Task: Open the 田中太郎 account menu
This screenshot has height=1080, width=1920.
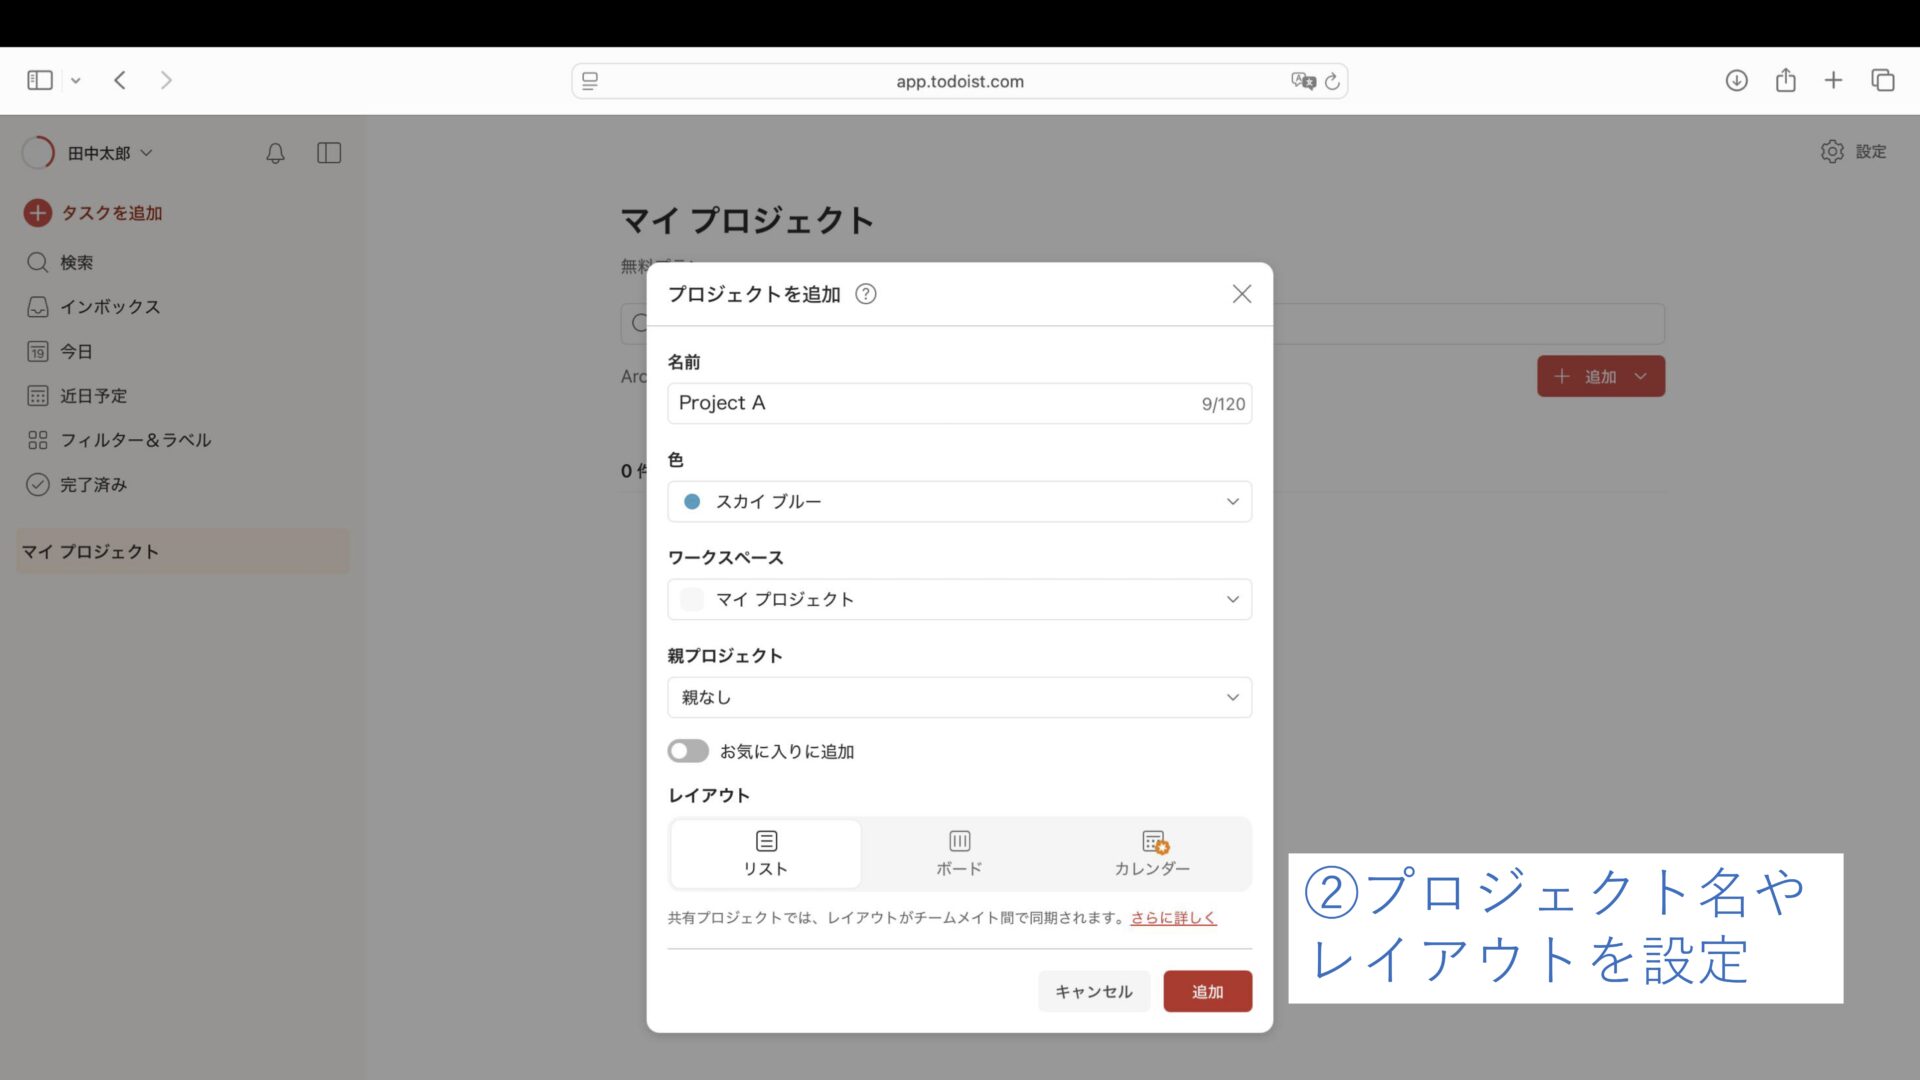Action: (100, 152)
